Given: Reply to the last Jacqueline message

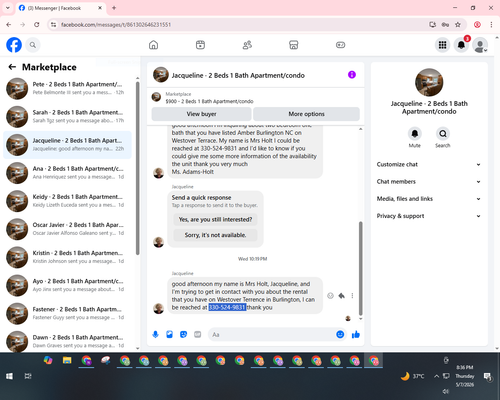Looking at the screenshot, I should click(x=342, y=296).
